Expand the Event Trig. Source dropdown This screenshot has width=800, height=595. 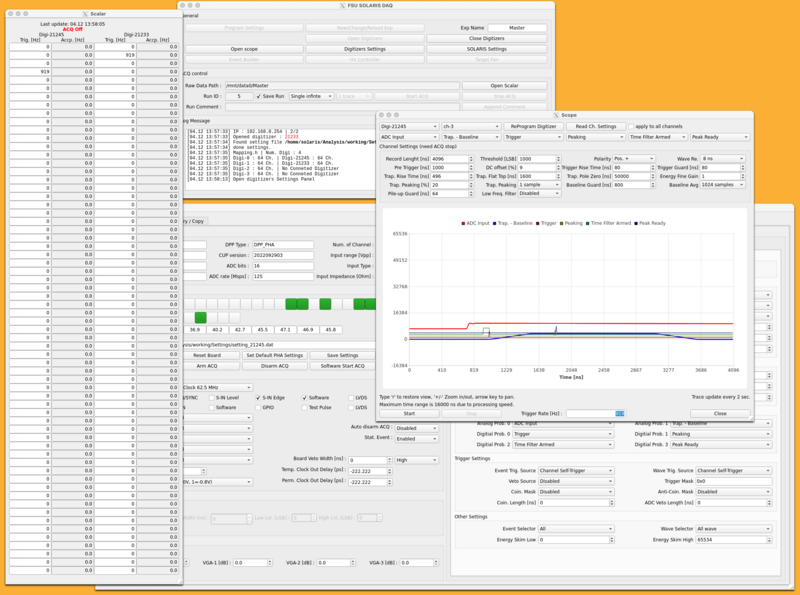tap(576, 470)
